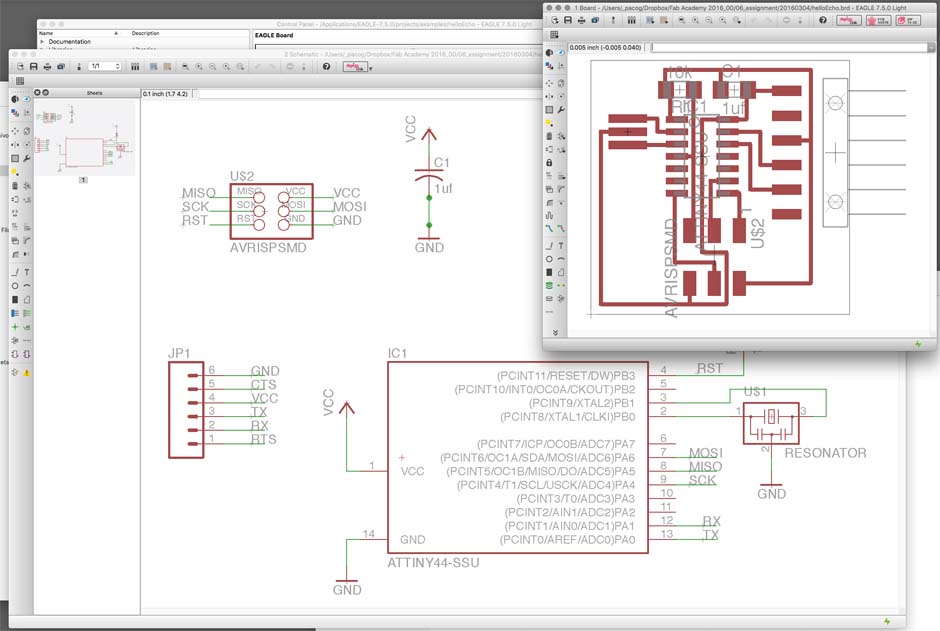Click the Schematic command line input
This screenshot has height=631, width=940.
click(369, 94)
